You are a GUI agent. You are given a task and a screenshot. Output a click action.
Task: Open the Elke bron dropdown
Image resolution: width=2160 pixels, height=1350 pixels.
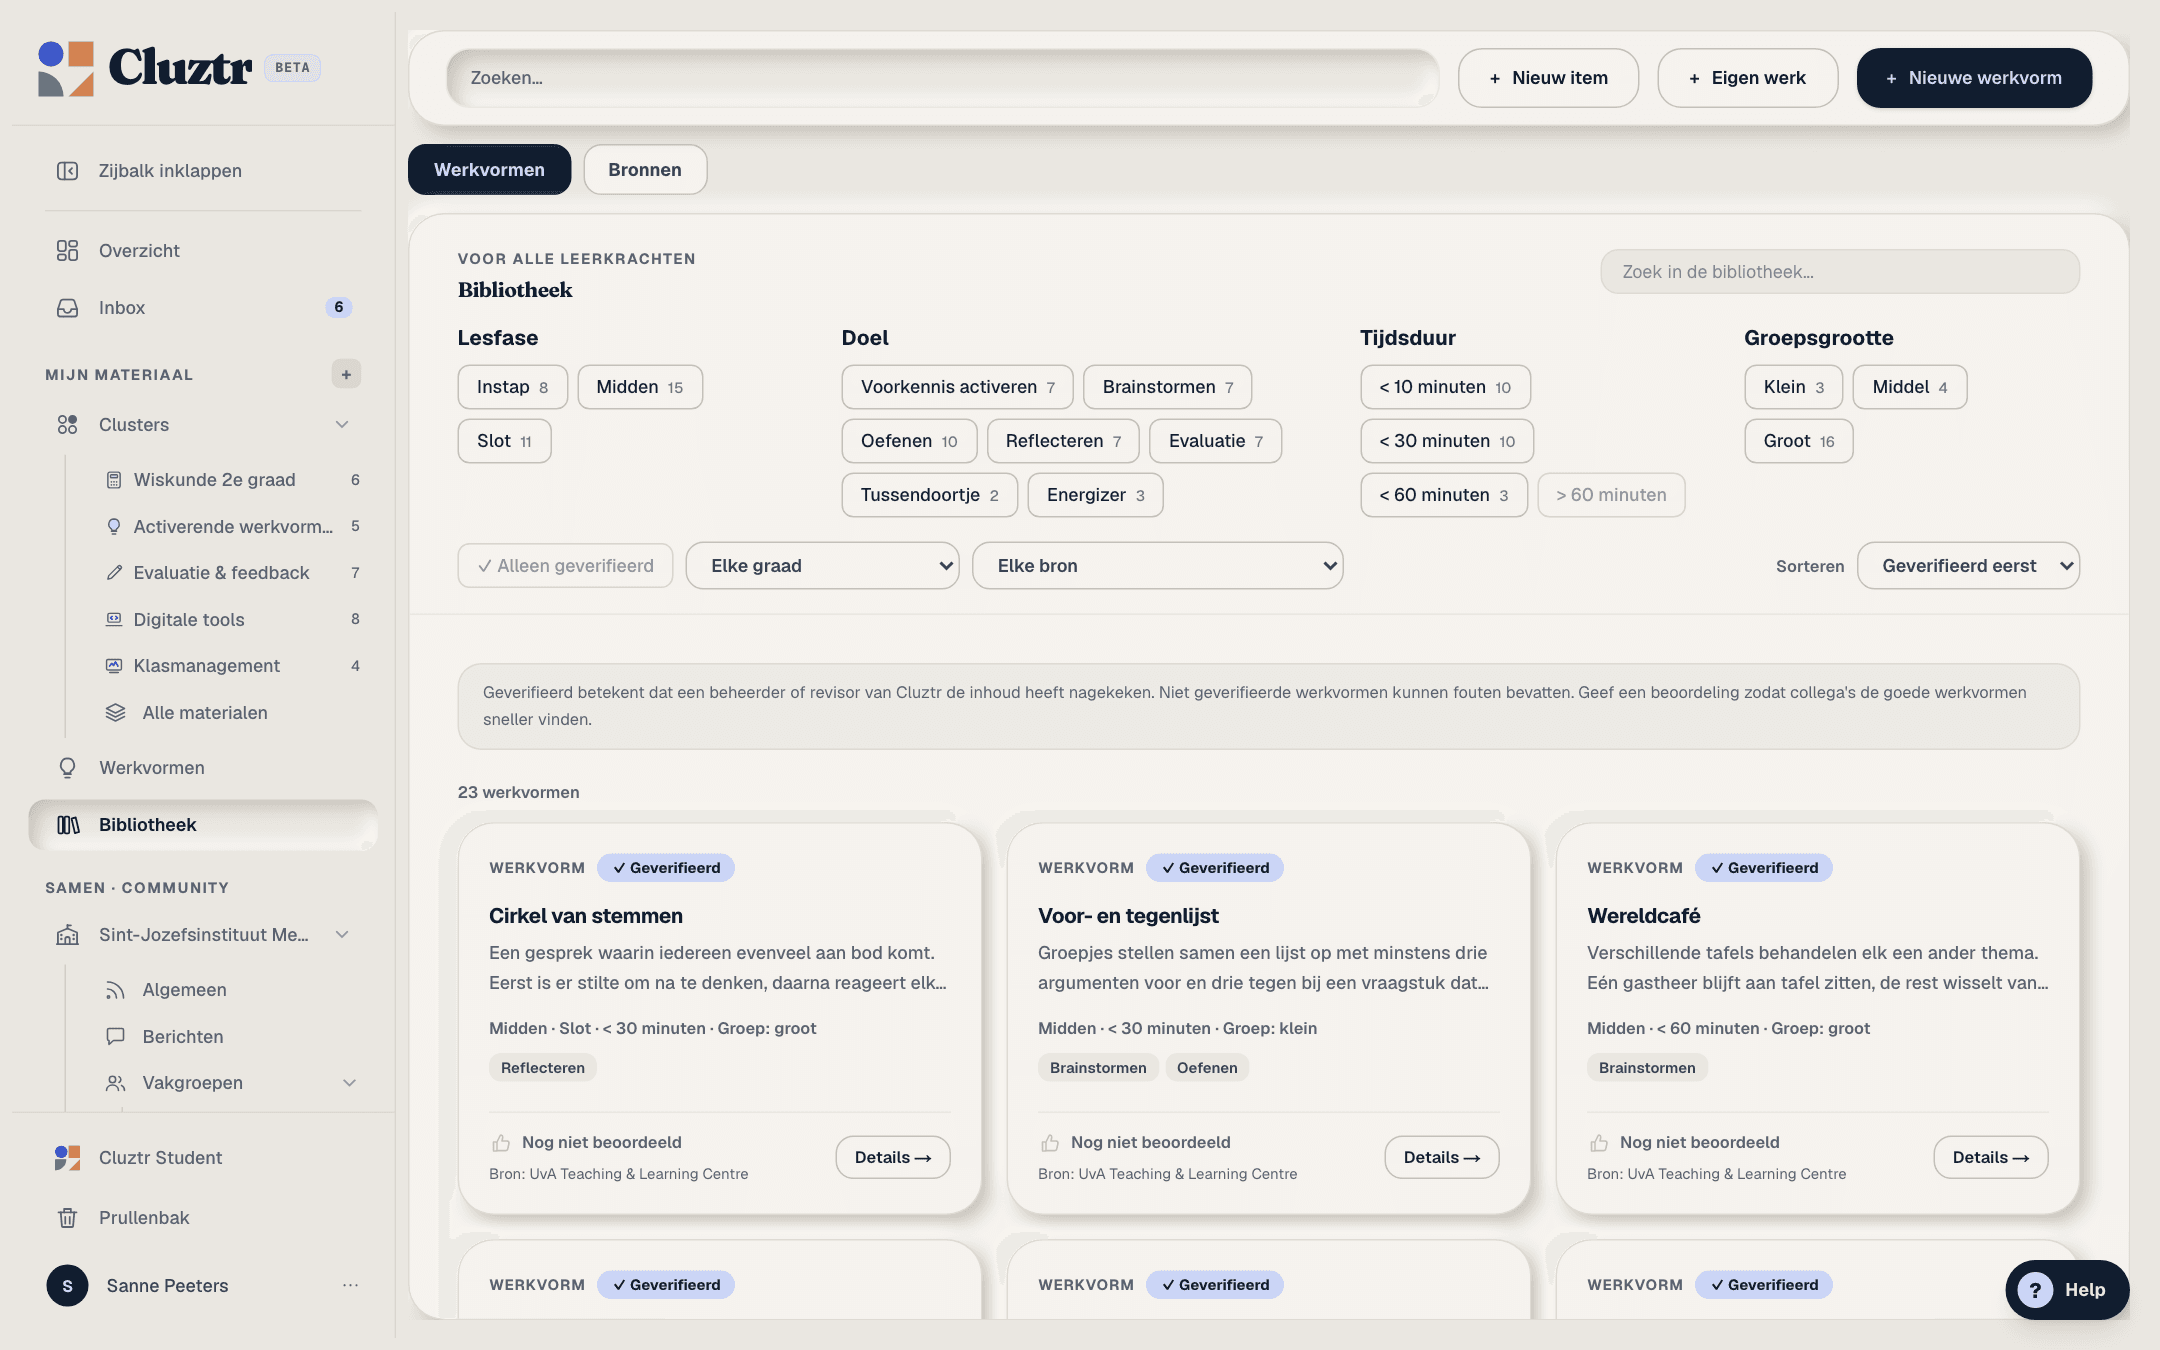click(x=1157, y=566)
